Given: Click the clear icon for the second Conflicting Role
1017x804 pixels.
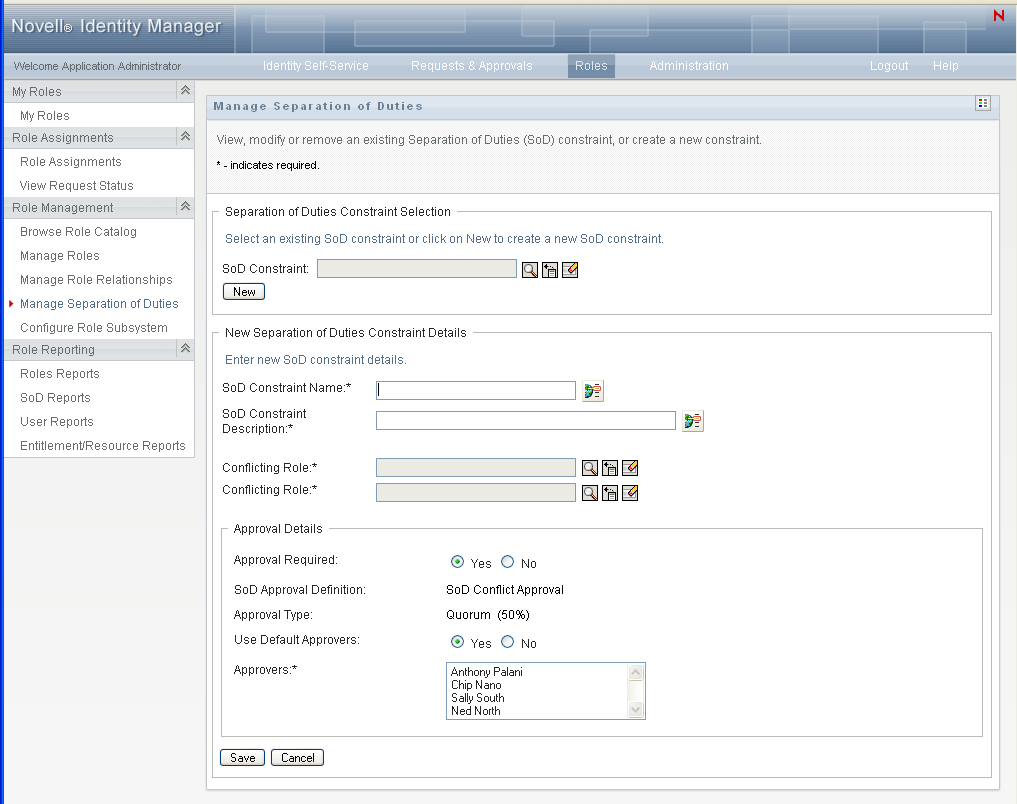Looking at the screenshot, I should click(x=630, y=493).
